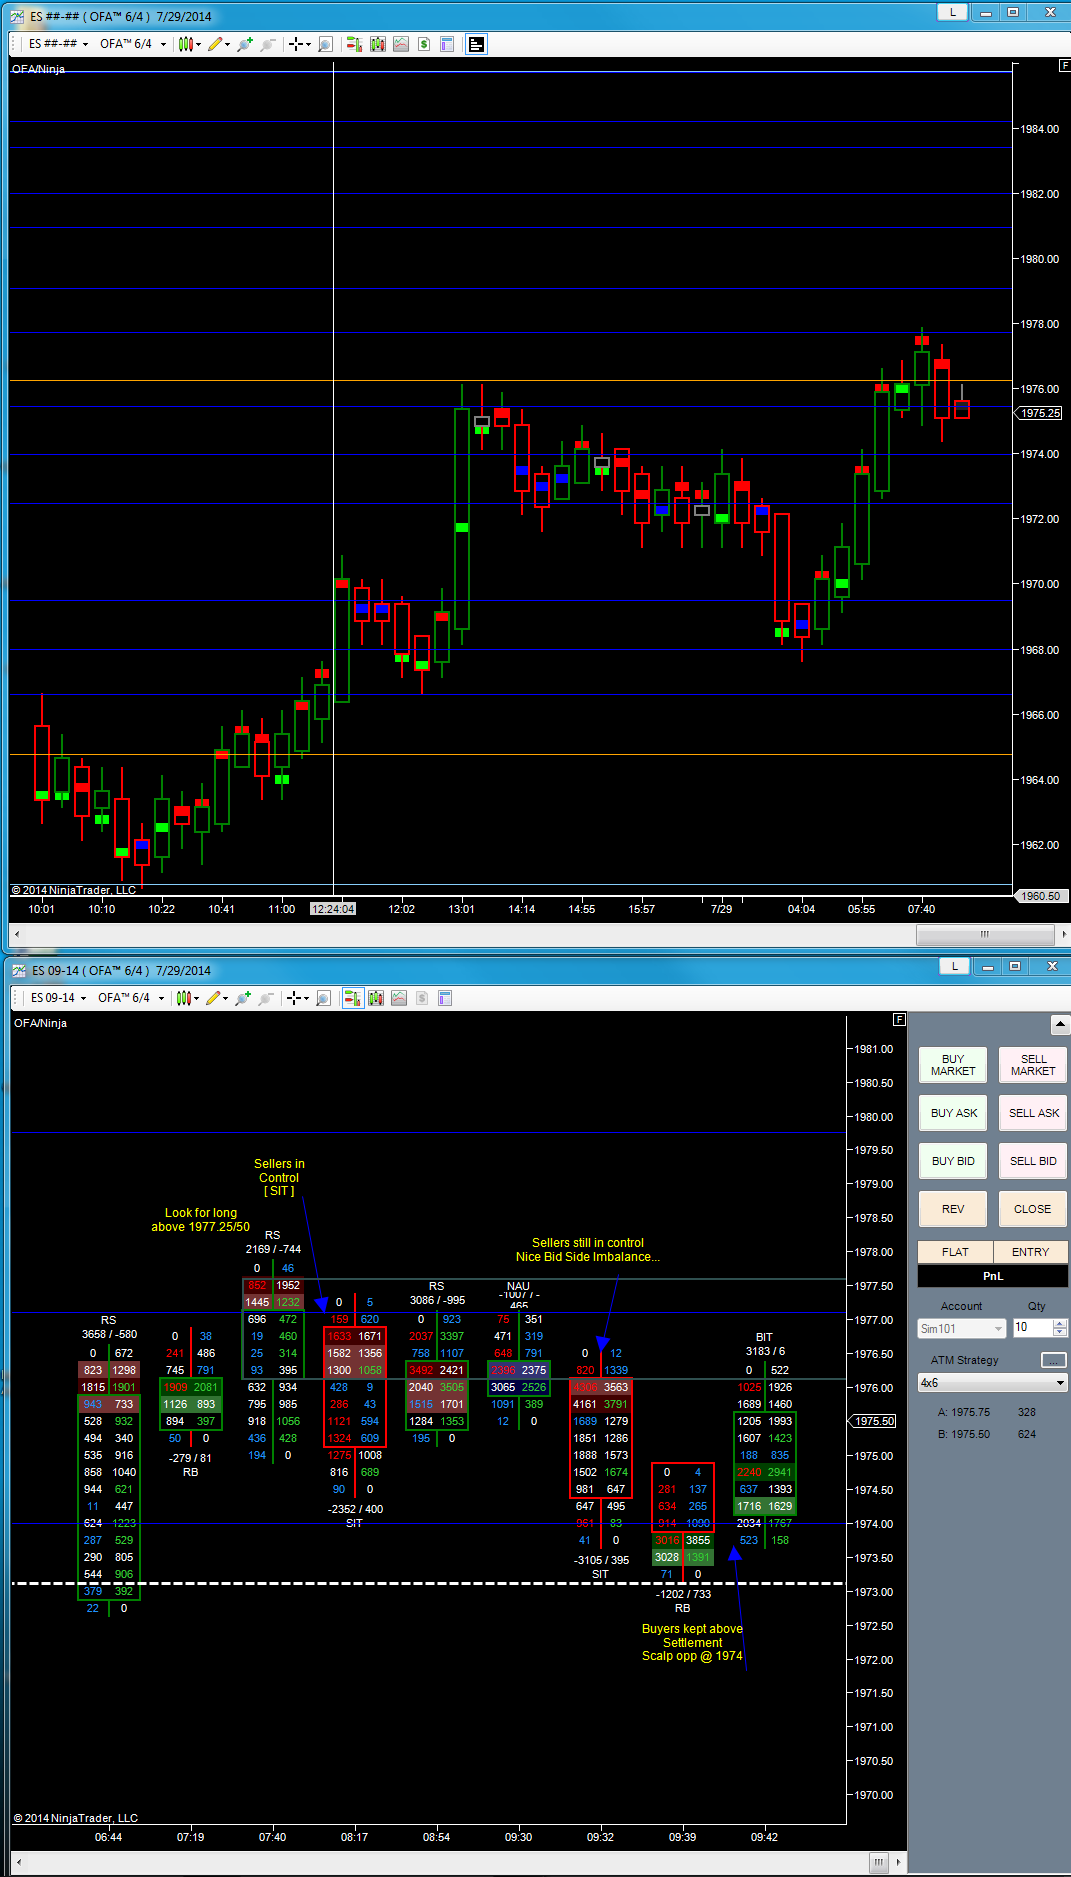This screenshot has width=1071, height=1877.
Task: Toggle data box icon in top chart toolbar
Action: pyautogui.click(x=477, y=44)
